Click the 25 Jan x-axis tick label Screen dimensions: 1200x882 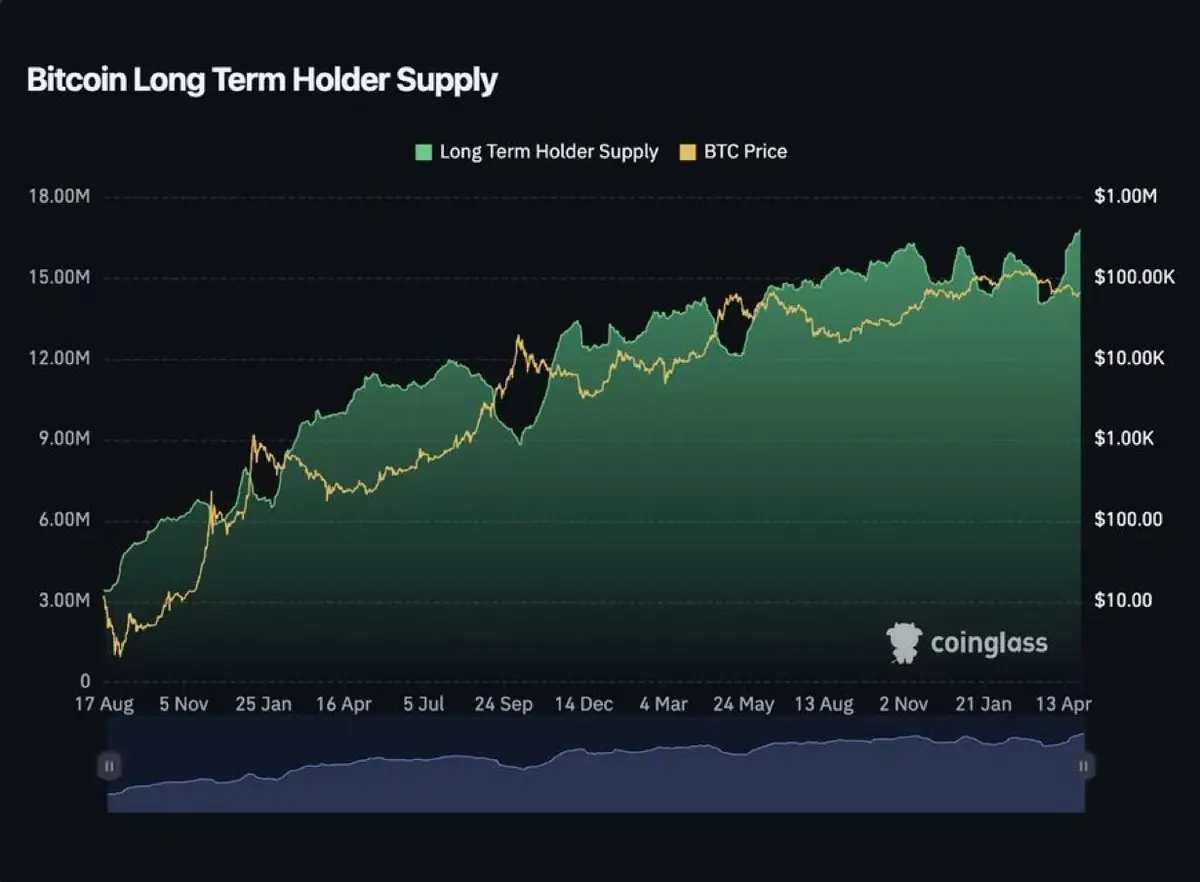263,704
